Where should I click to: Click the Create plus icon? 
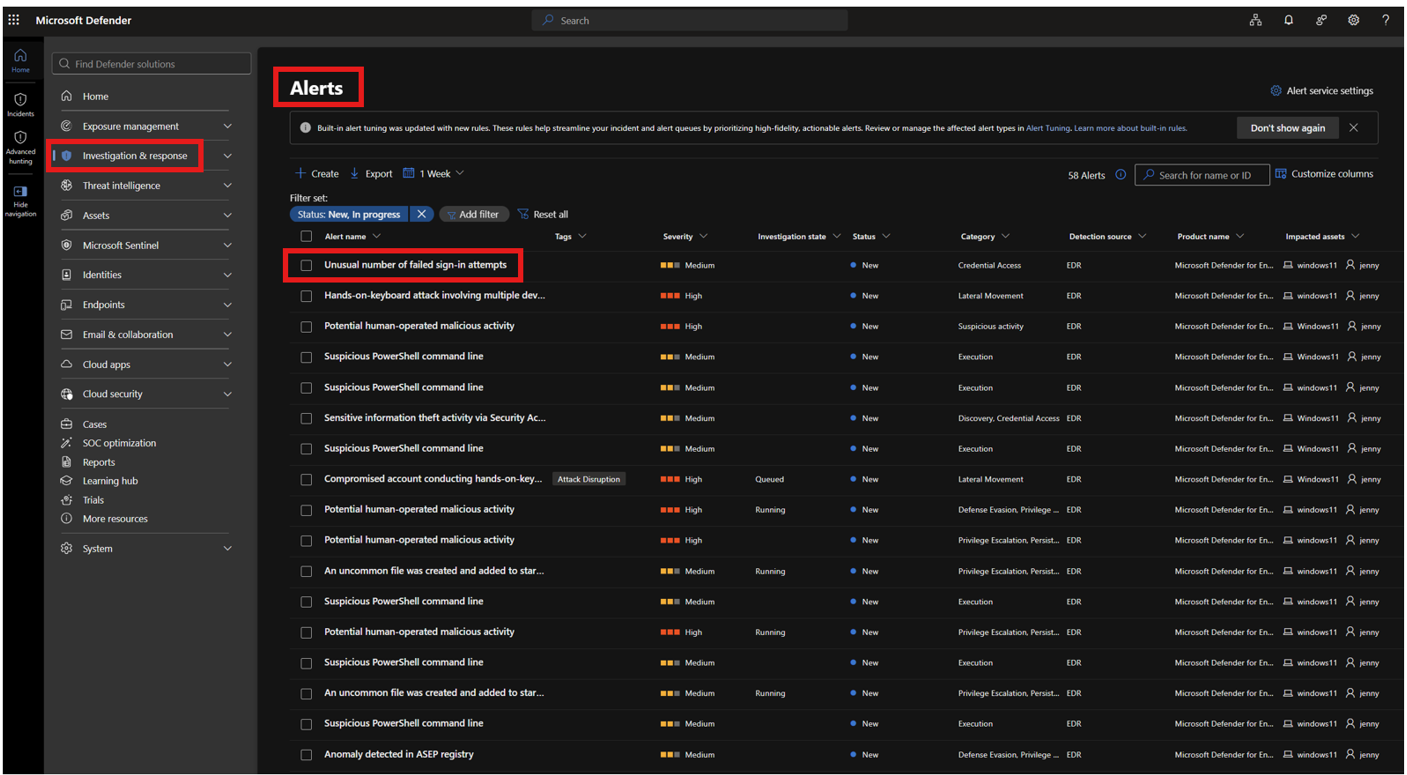click(x=300, y=173)
